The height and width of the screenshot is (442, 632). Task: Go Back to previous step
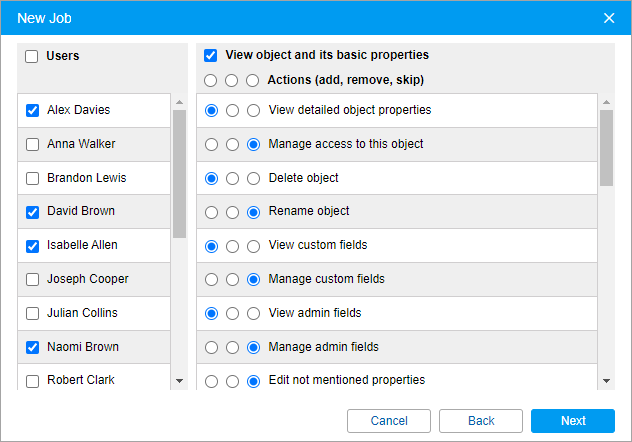[481, 421]
